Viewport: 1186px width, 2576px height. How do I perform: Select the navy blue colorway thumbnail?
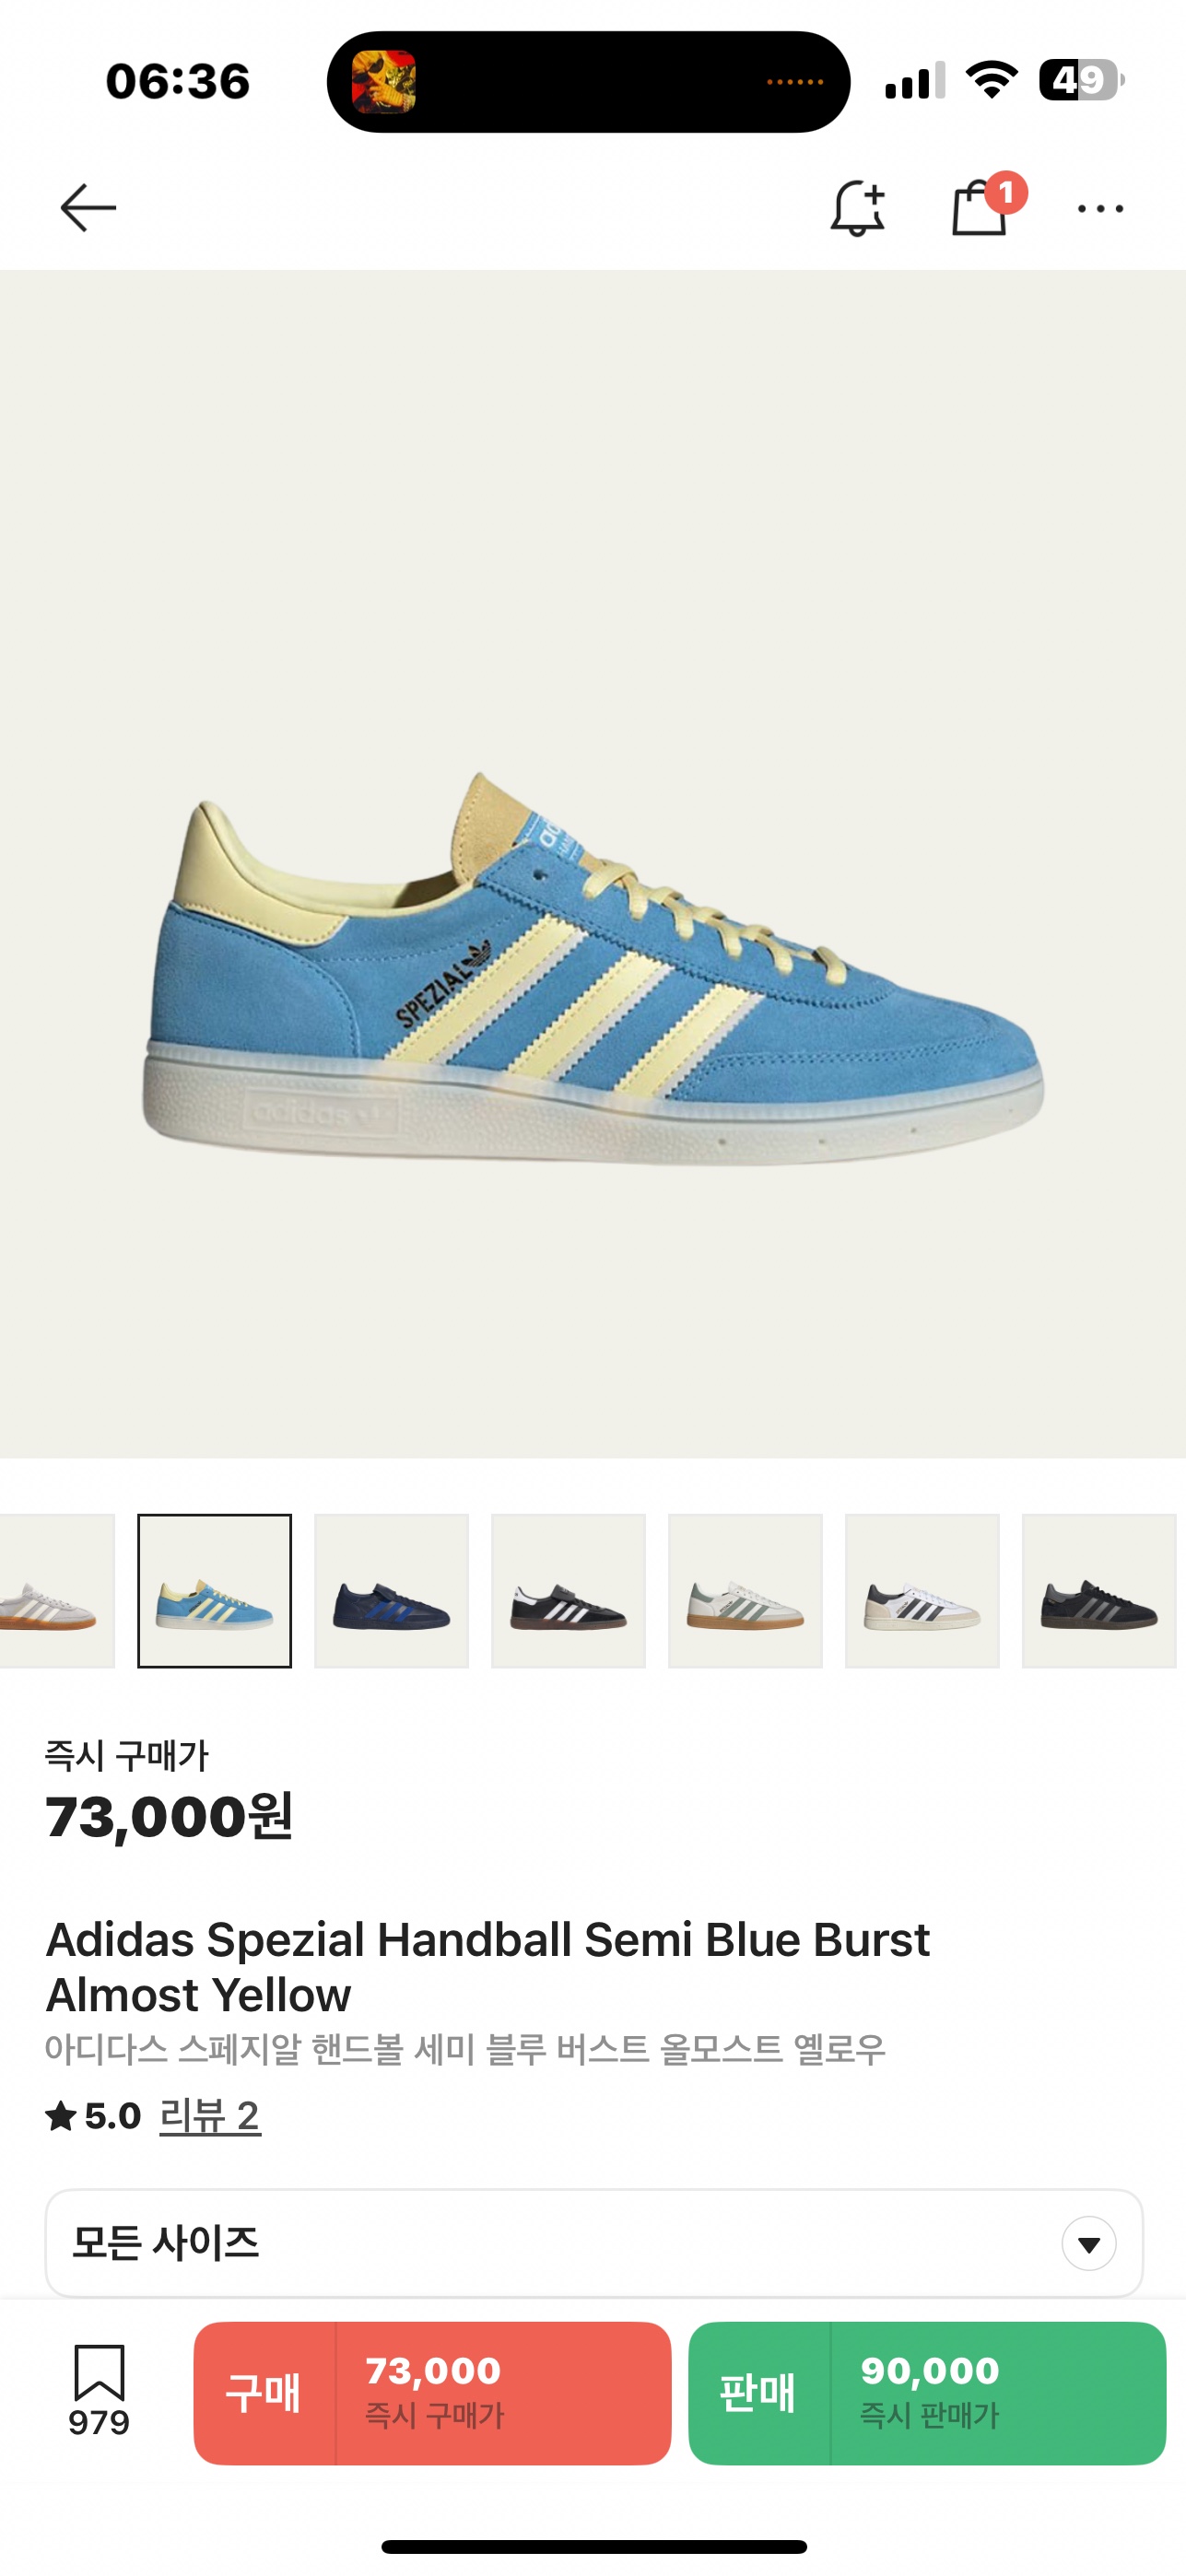coord(391,1591)
